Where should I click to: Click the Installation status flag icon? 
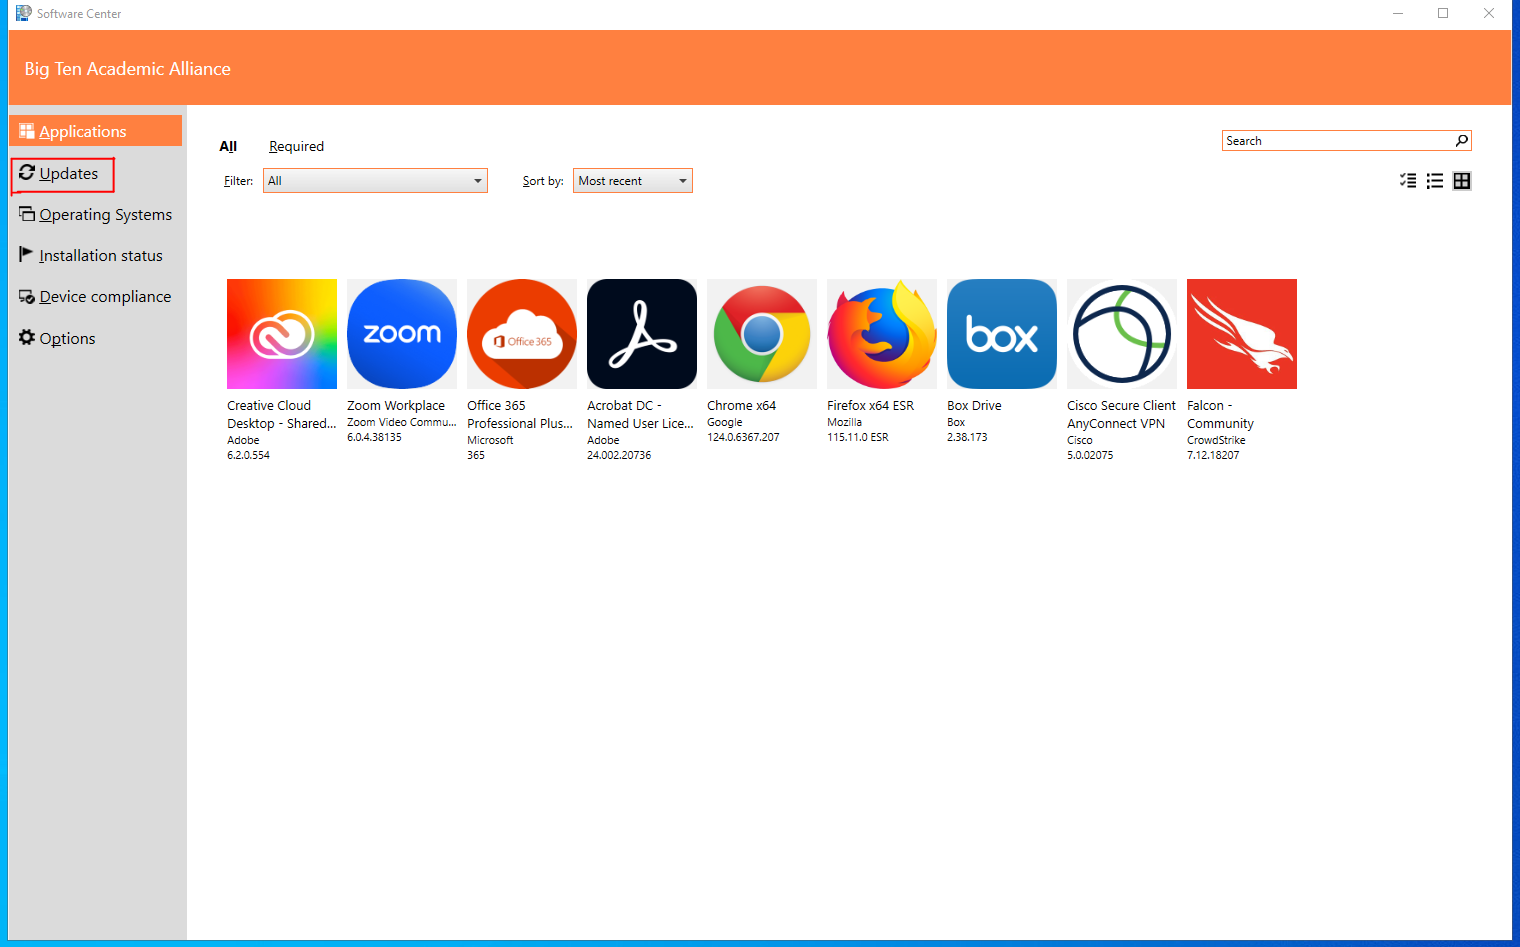27,255
